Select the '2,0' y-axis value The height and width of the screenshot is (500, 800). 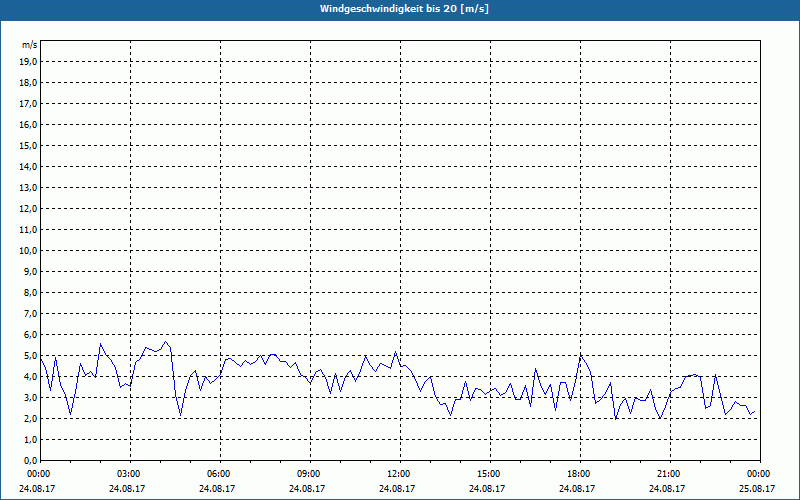(x=30, y=418)
